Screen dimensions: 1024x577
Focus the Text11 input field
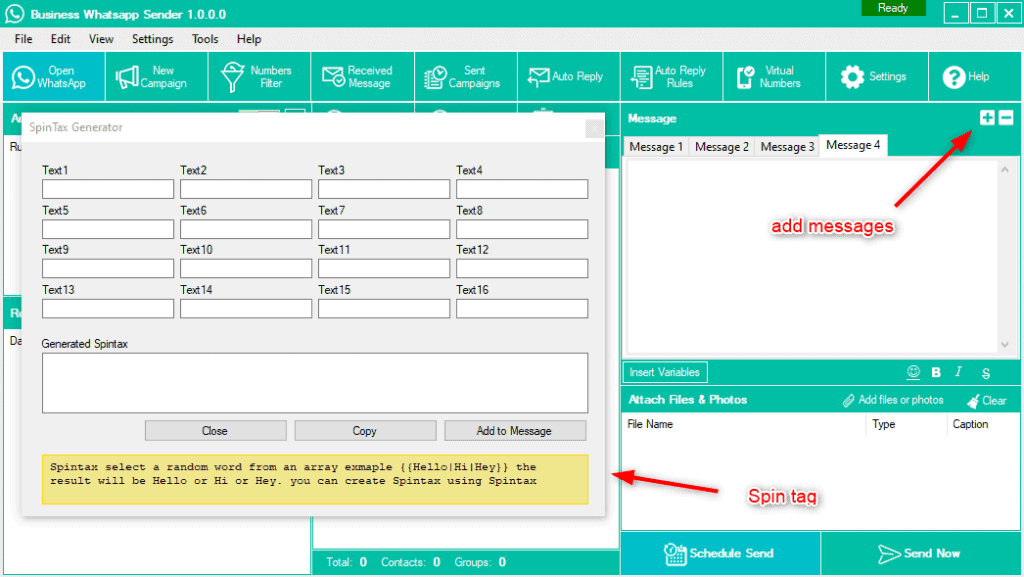[x=384, y=268]
